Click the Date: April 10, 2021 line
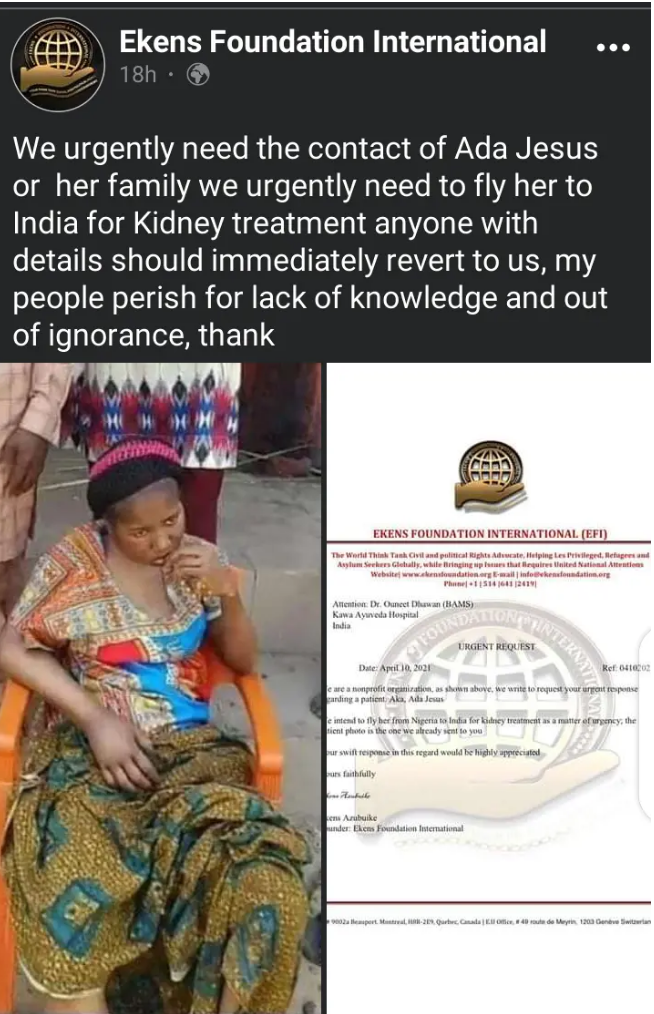 pos(394,667)
